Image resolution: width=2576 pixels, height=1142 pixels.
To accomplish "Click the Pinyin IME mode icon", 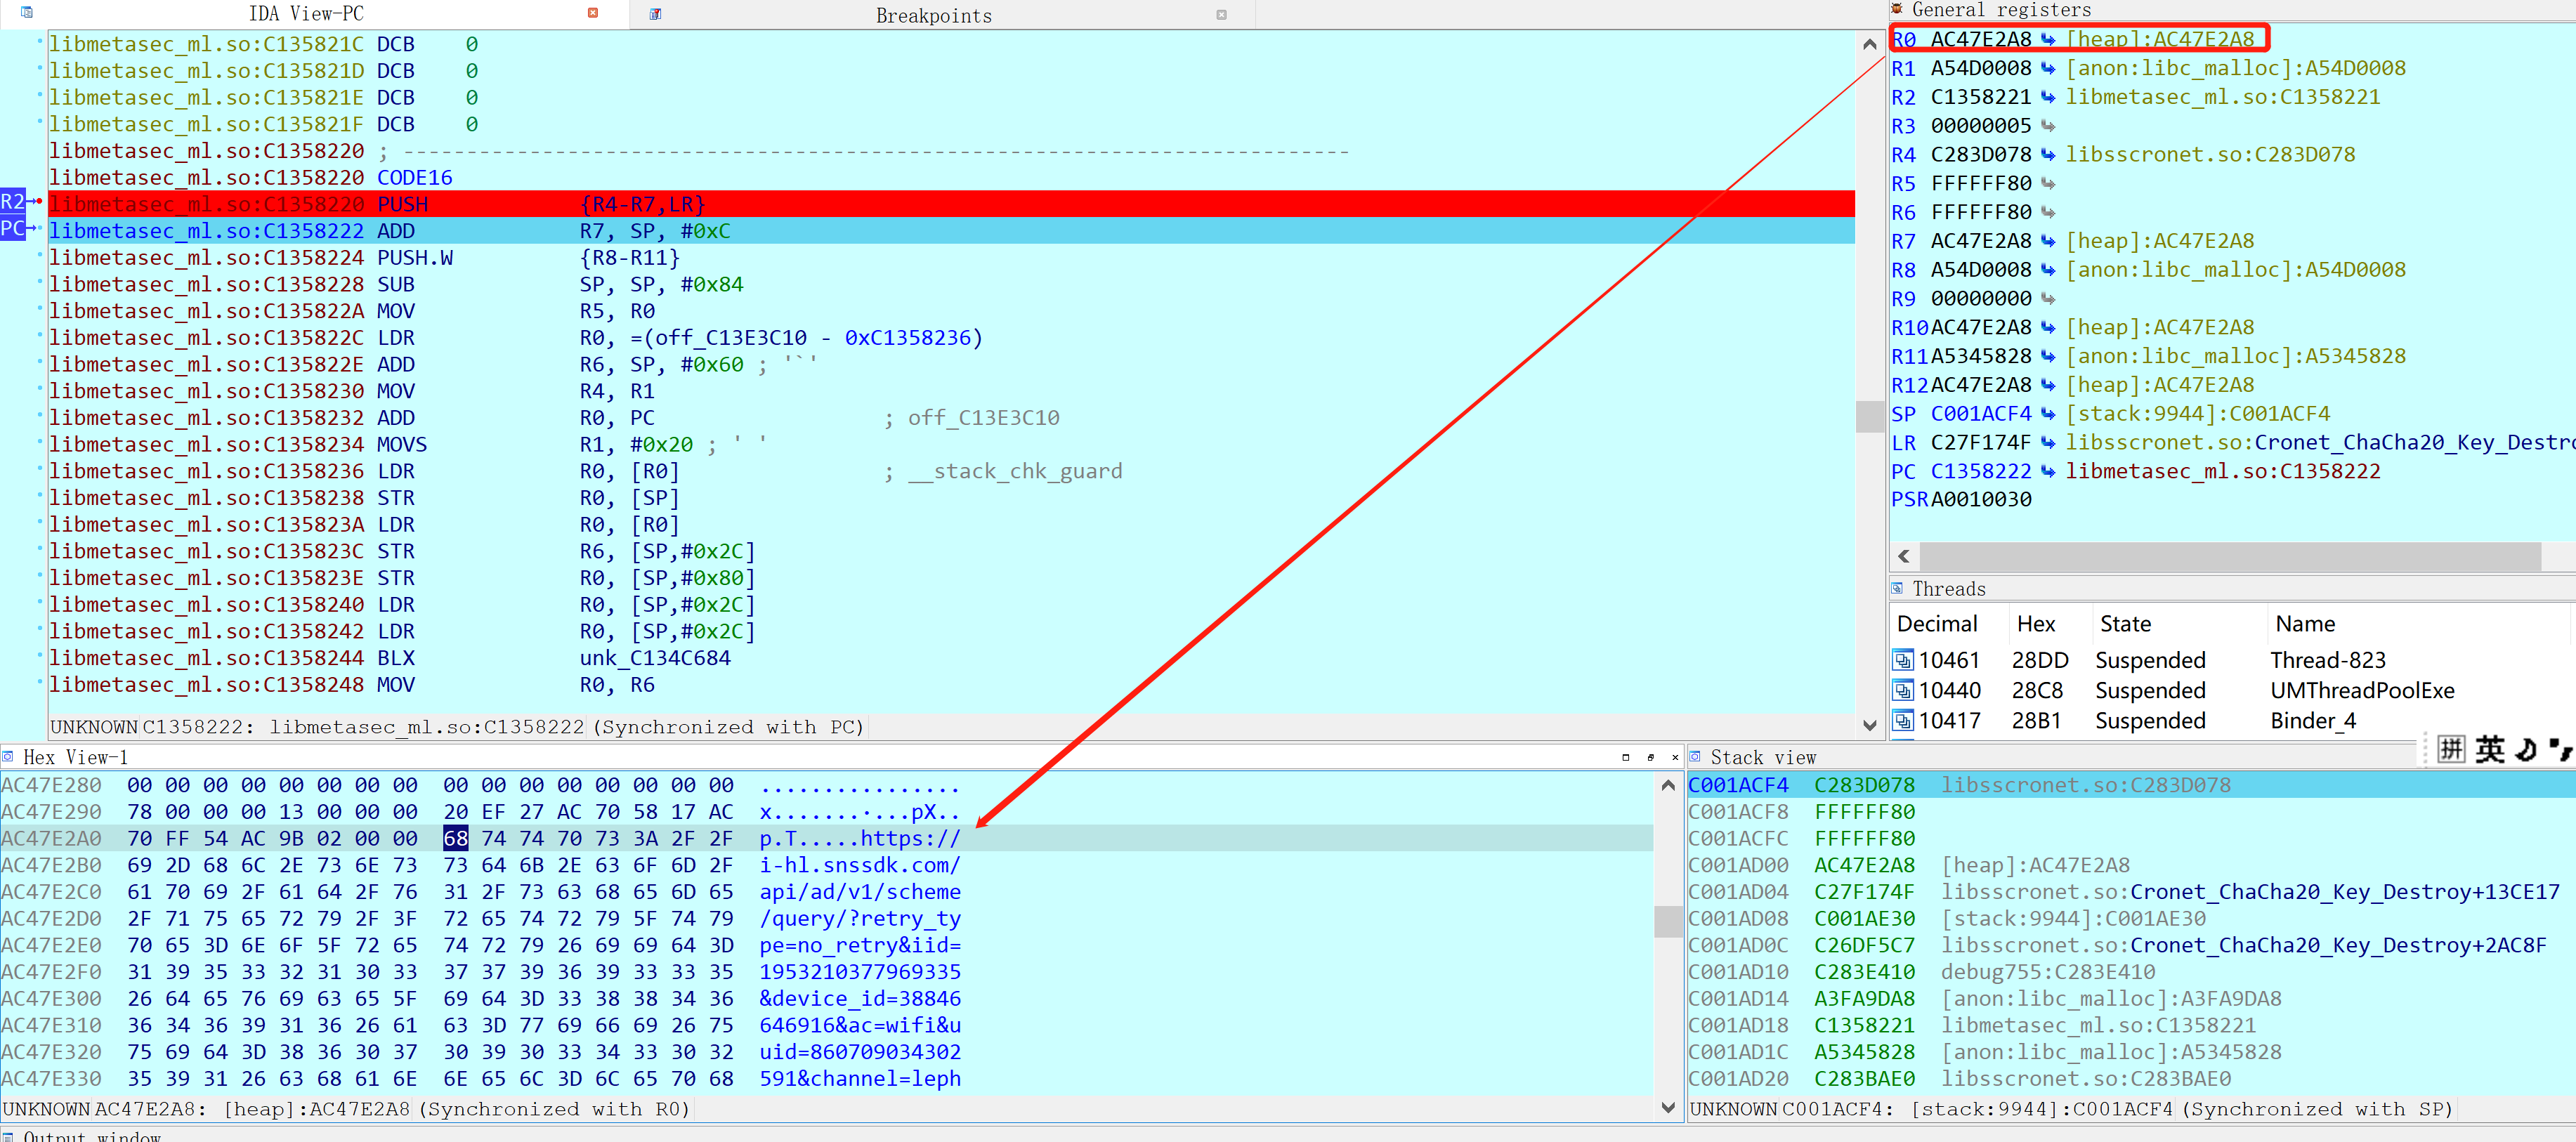I will click(2451, 748).
